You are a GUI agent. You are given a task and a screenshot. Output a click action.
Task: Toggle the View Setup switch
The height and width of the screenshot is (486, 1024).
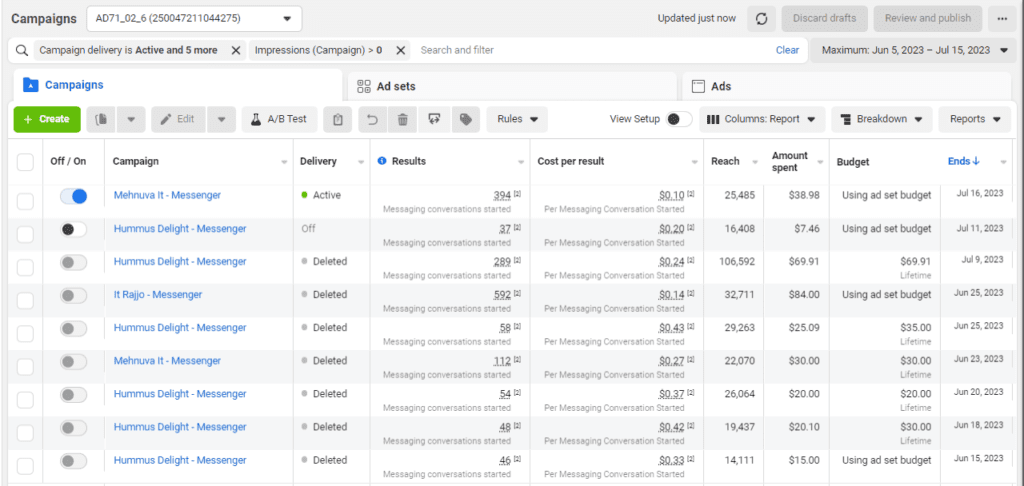[x=679, y=120]
